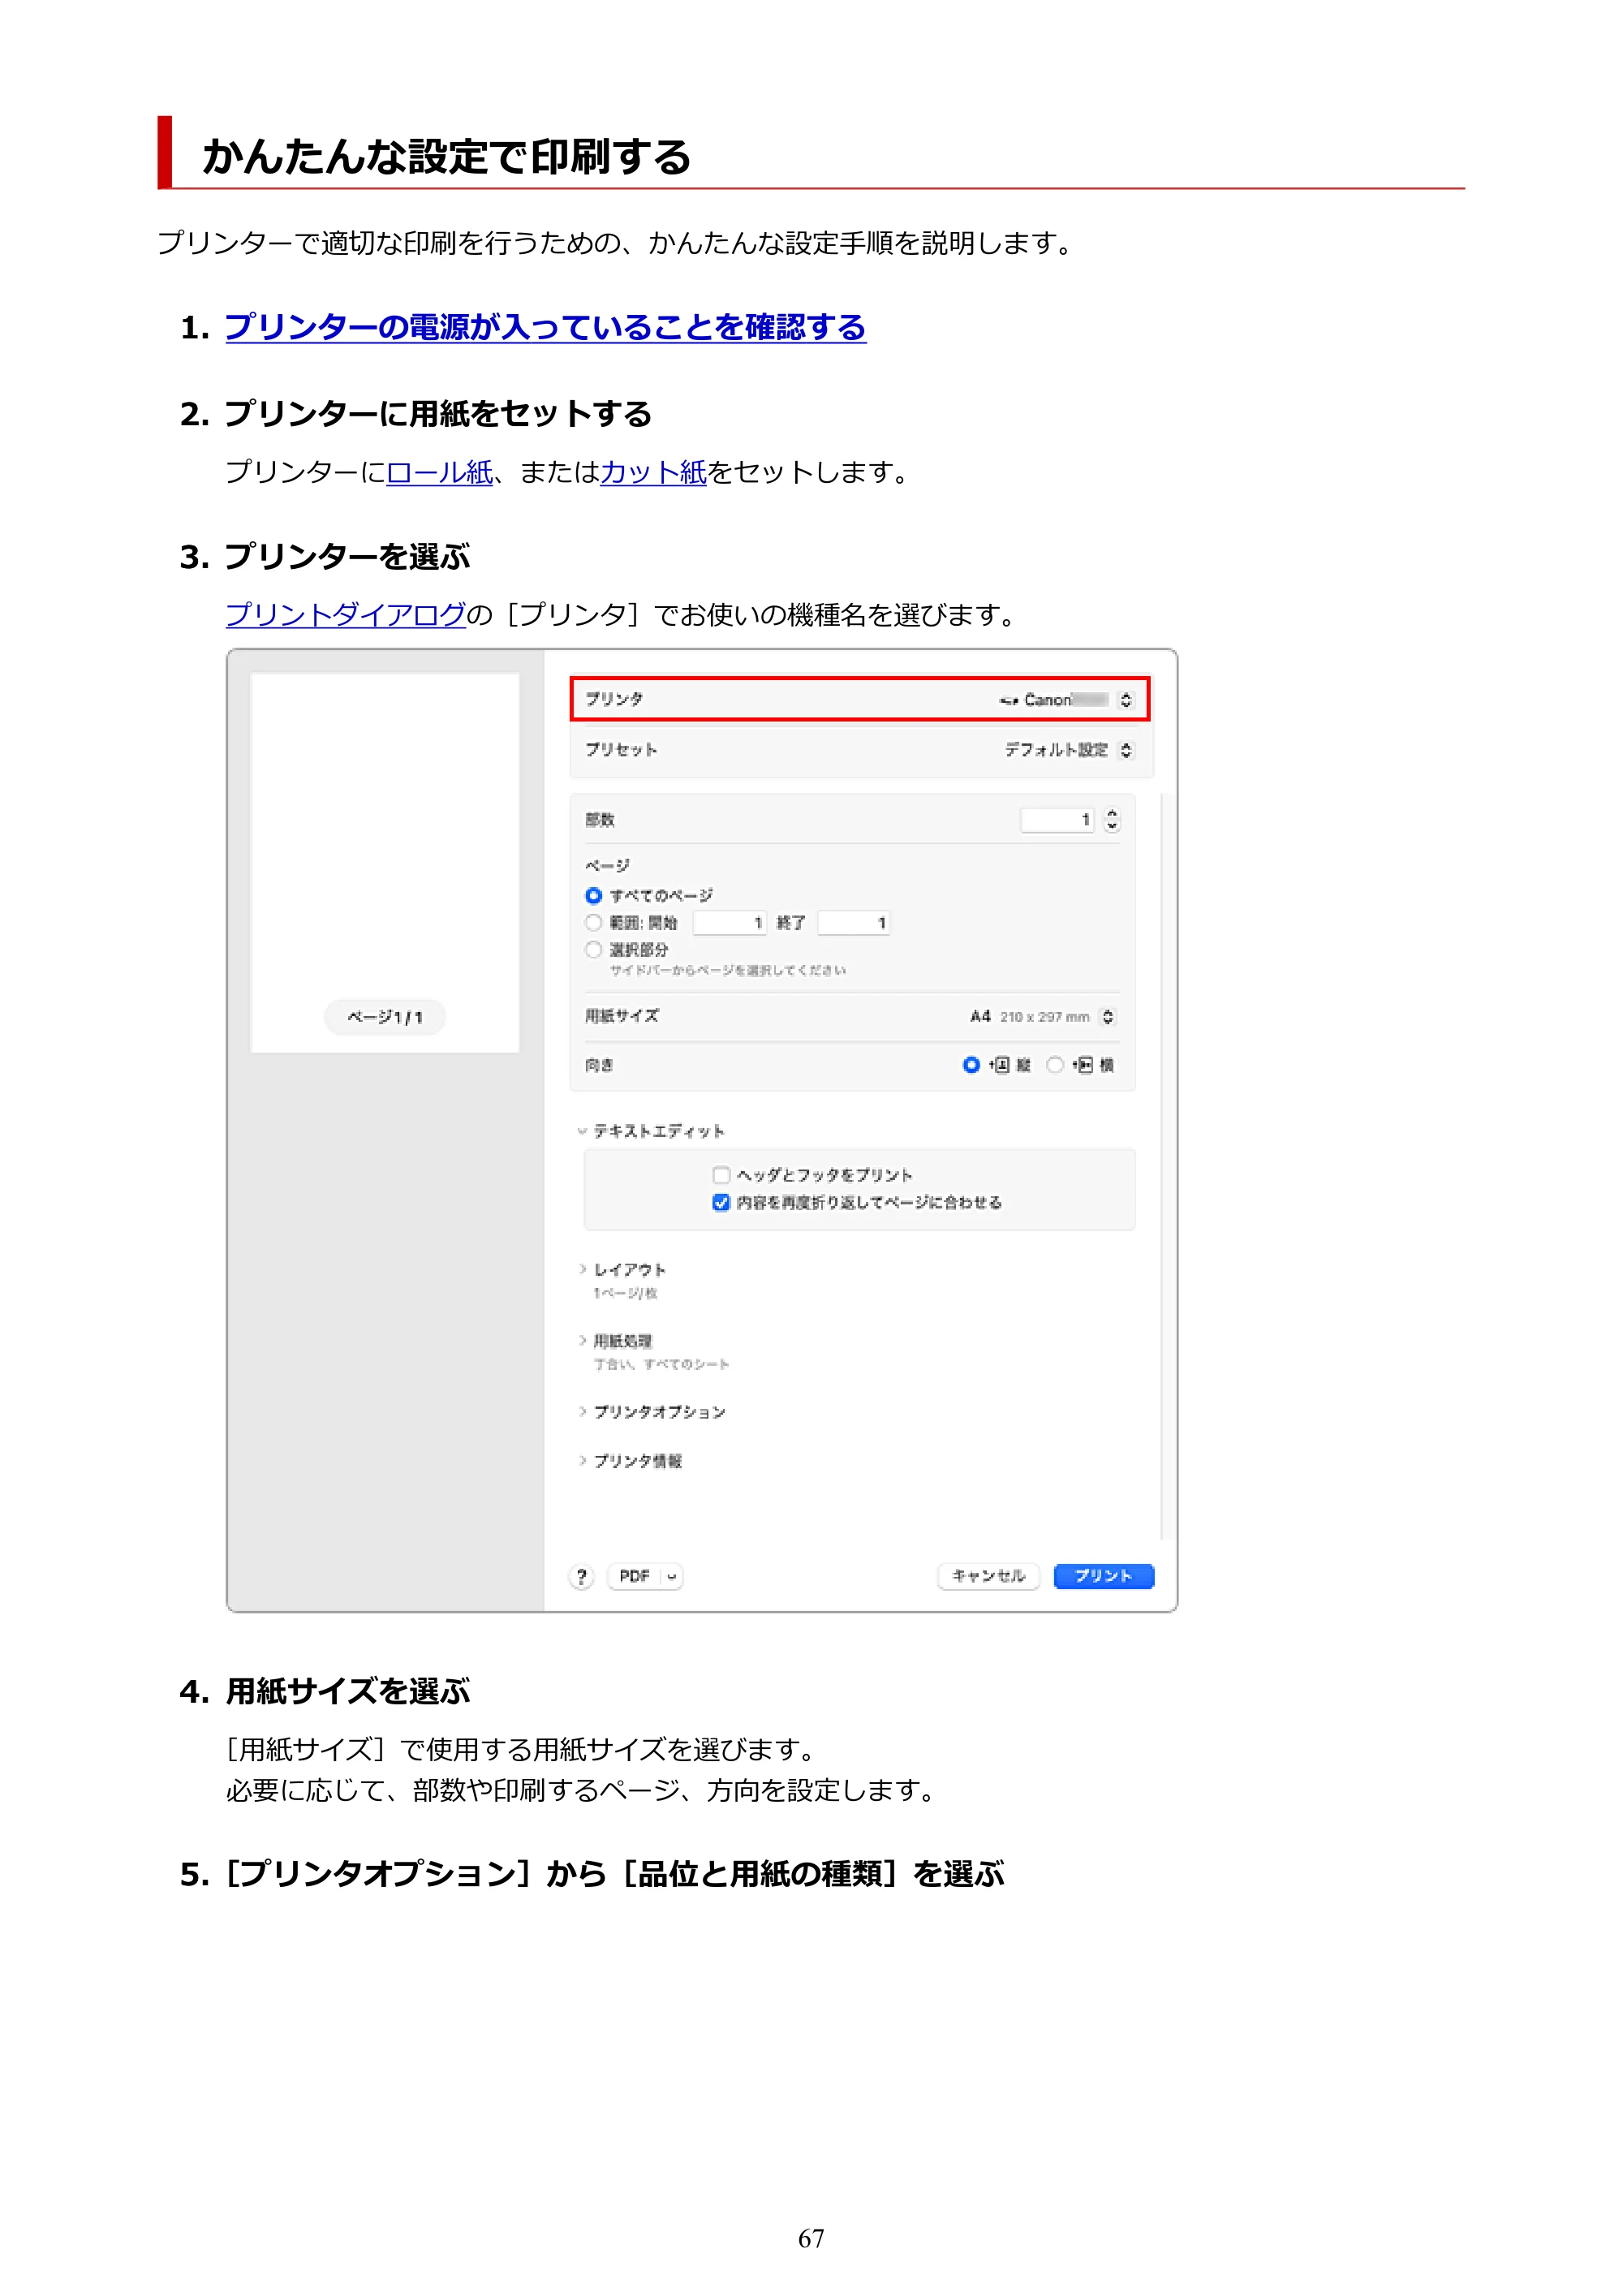Click the landscape page orientation icon
The image size is (1623, 2296).
(x=1083, y=1065)
